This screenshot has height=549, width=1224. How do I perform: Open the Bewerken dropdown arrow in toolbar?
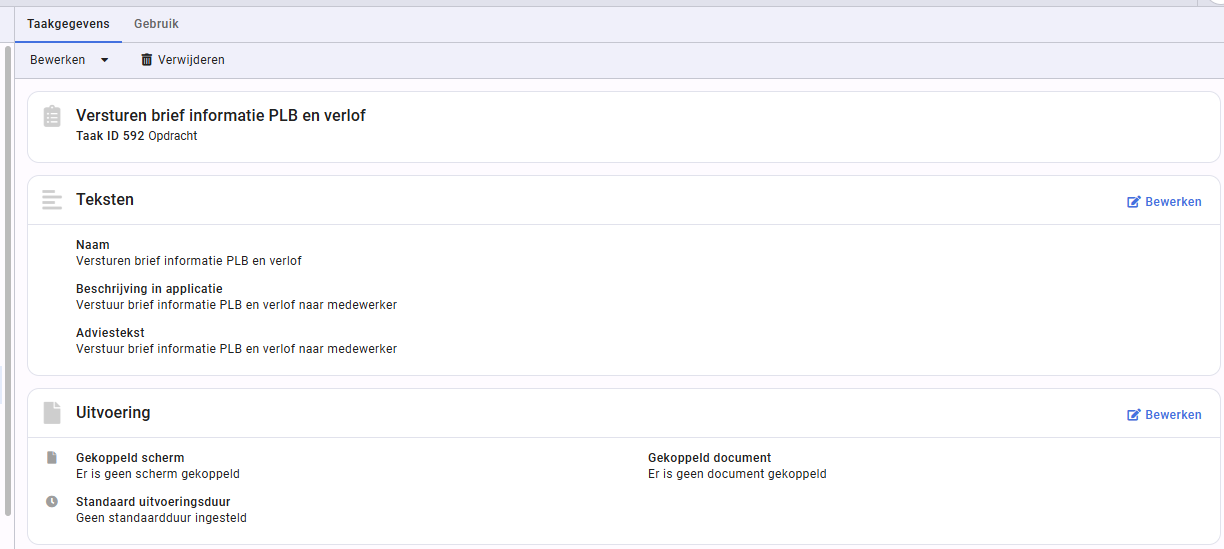(x=104, y=60)
